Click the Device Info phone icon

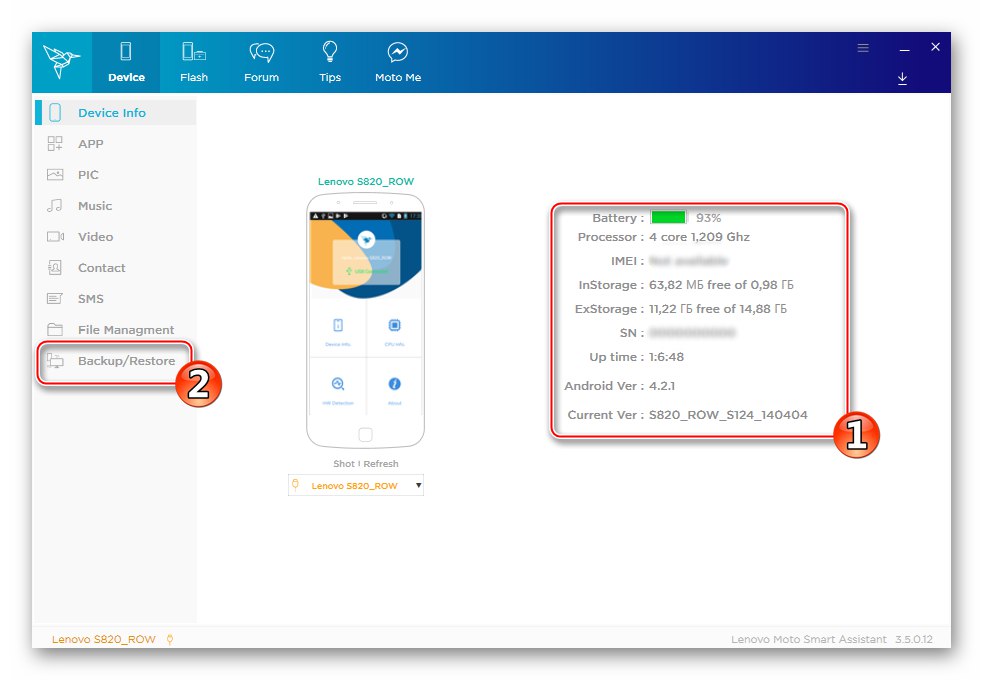tap(57, 112)
